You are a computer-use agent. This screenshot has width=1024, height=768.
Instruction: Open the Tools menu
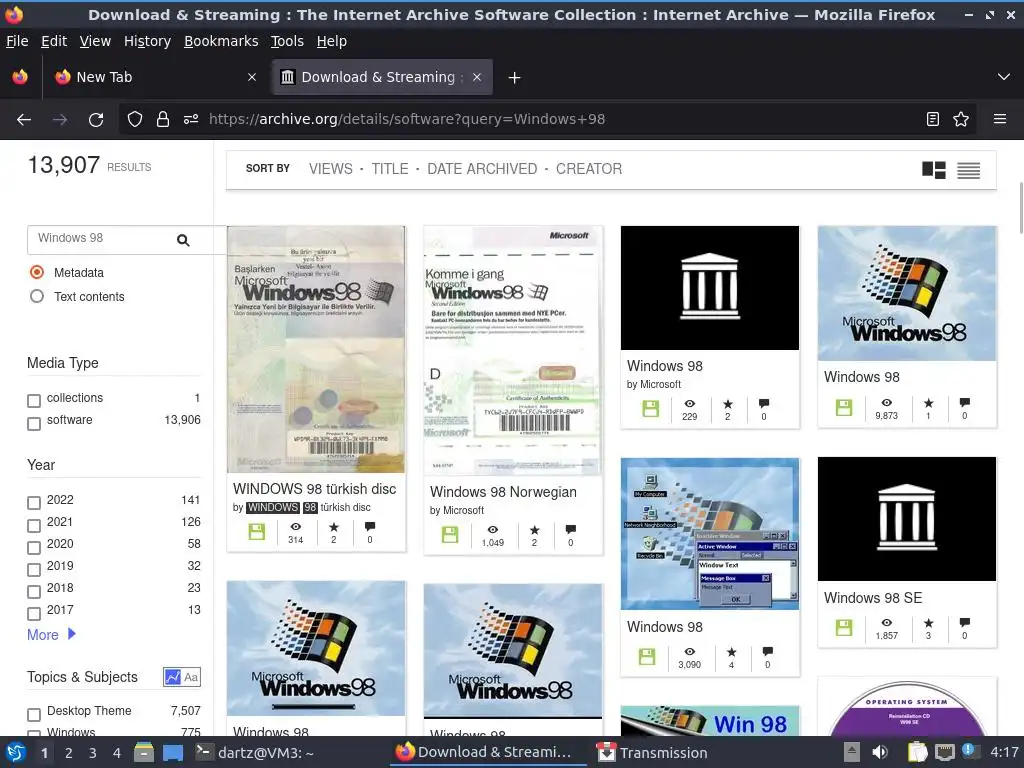point(287,41)
